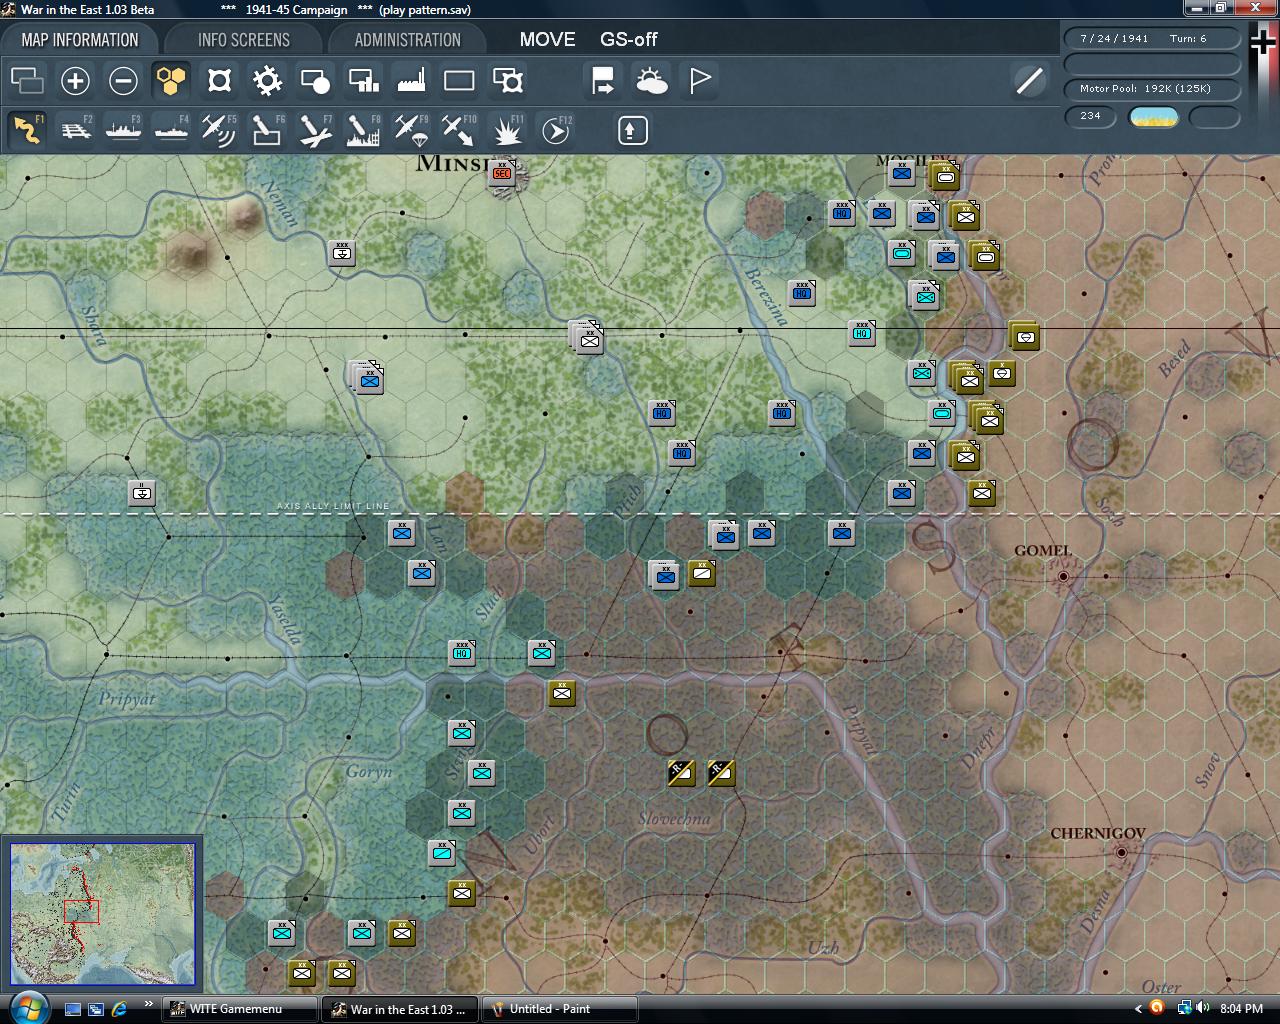The image size is (1280, 1024).
Task: Click War in the East 1.03 taskbar button
Action: [400, 1009]
